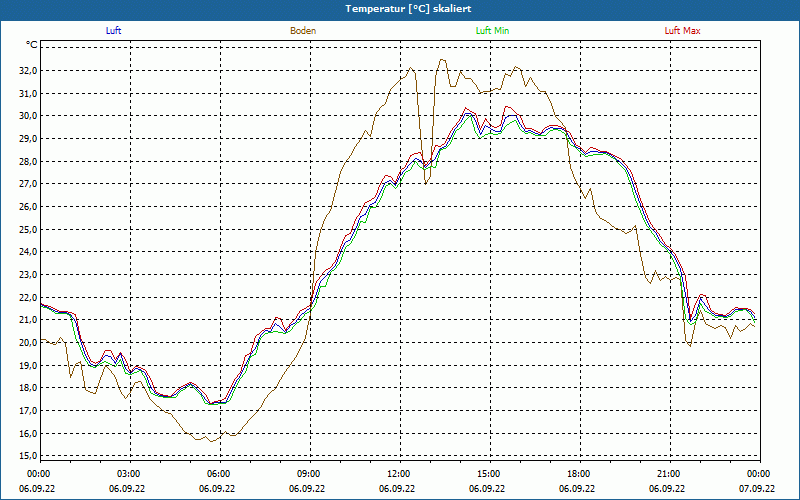Click the '15,0' y-axis value

click(x=29, y=456)
